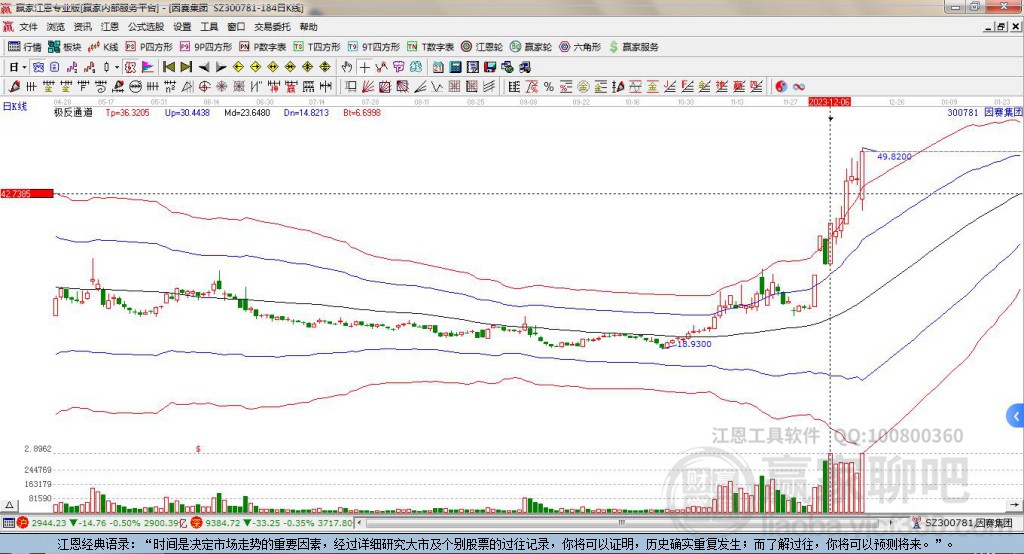
Task: Click the 49.8200 high price label
Action: point(894,157)
